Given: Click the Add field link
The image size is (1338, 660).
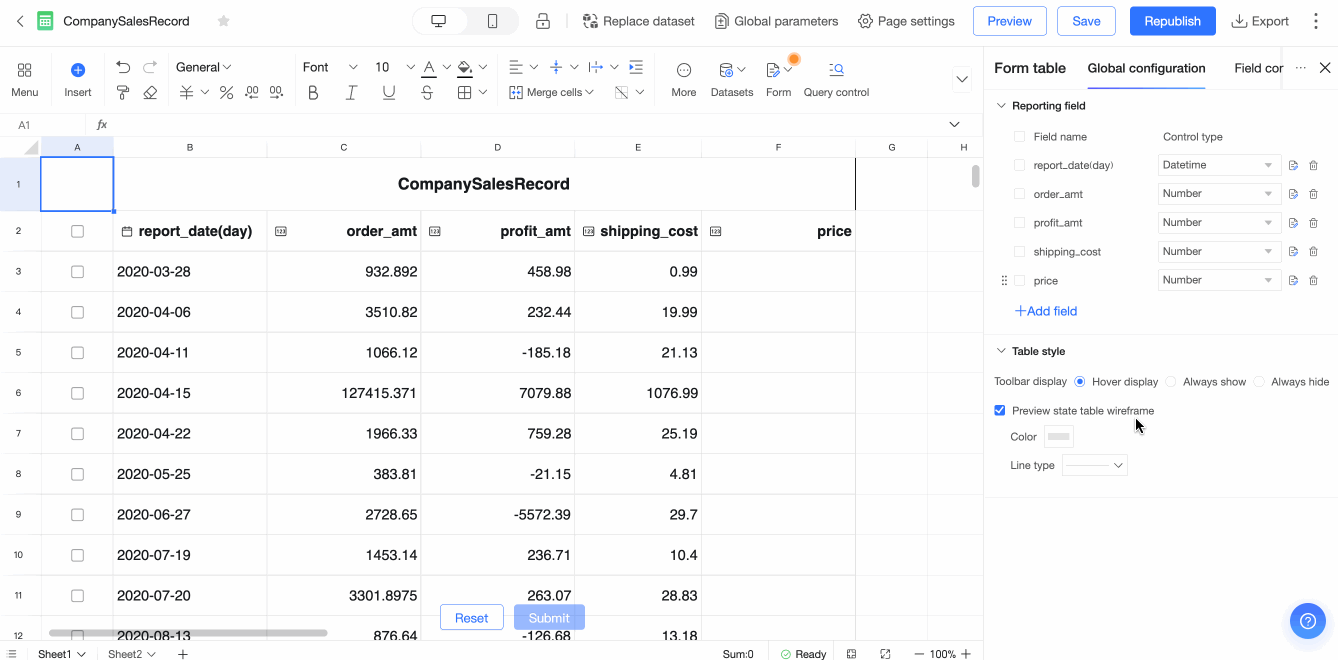Looking at the screenshot, I should pos(1045,311).
